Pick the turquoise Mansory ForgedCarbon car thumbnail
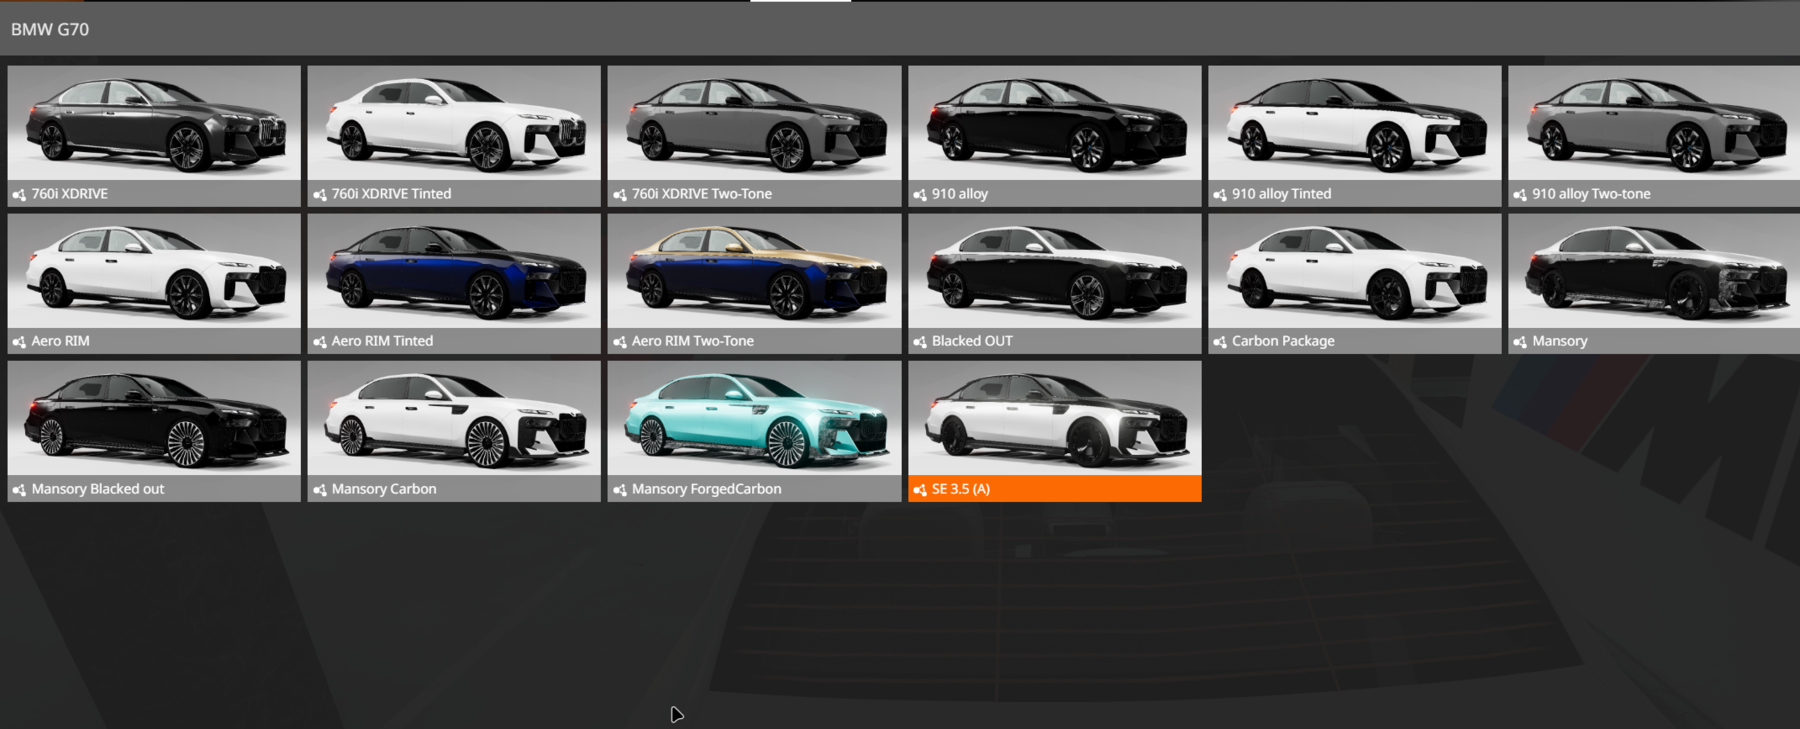The image size is (1800, 729). tap(754, 419)
